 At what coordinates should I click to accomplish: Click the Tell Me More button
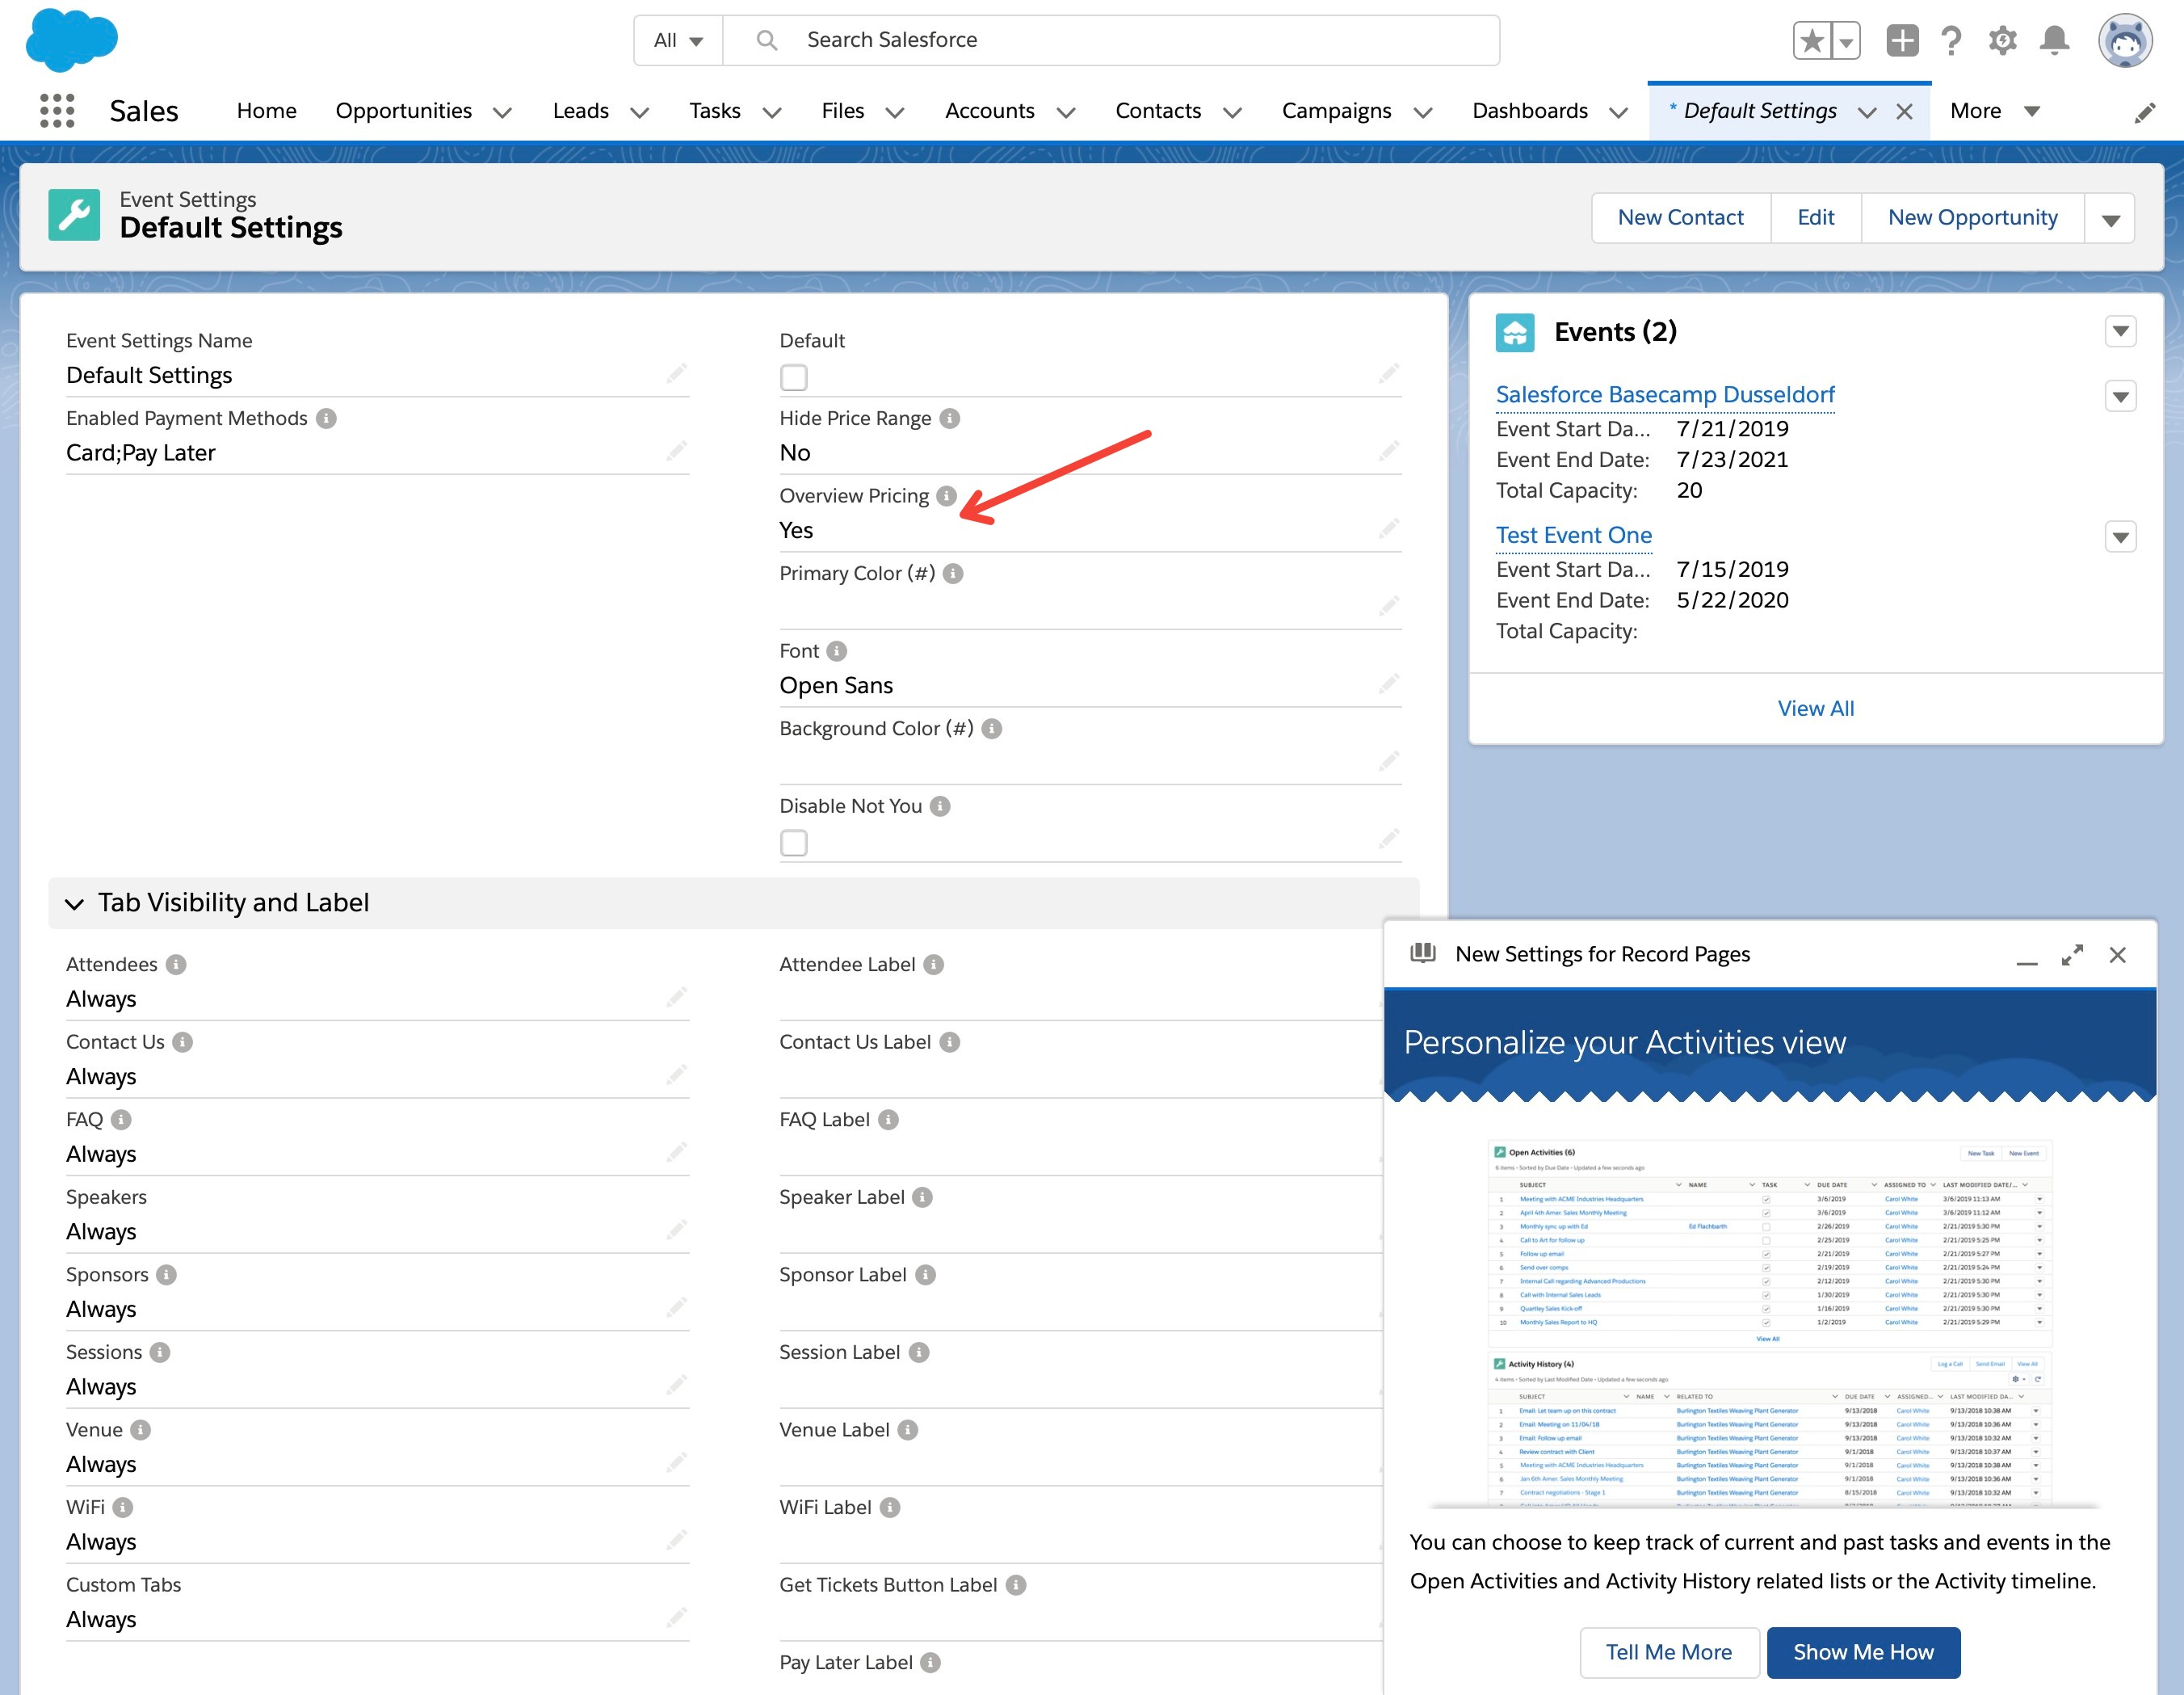click(1669, 1652)
